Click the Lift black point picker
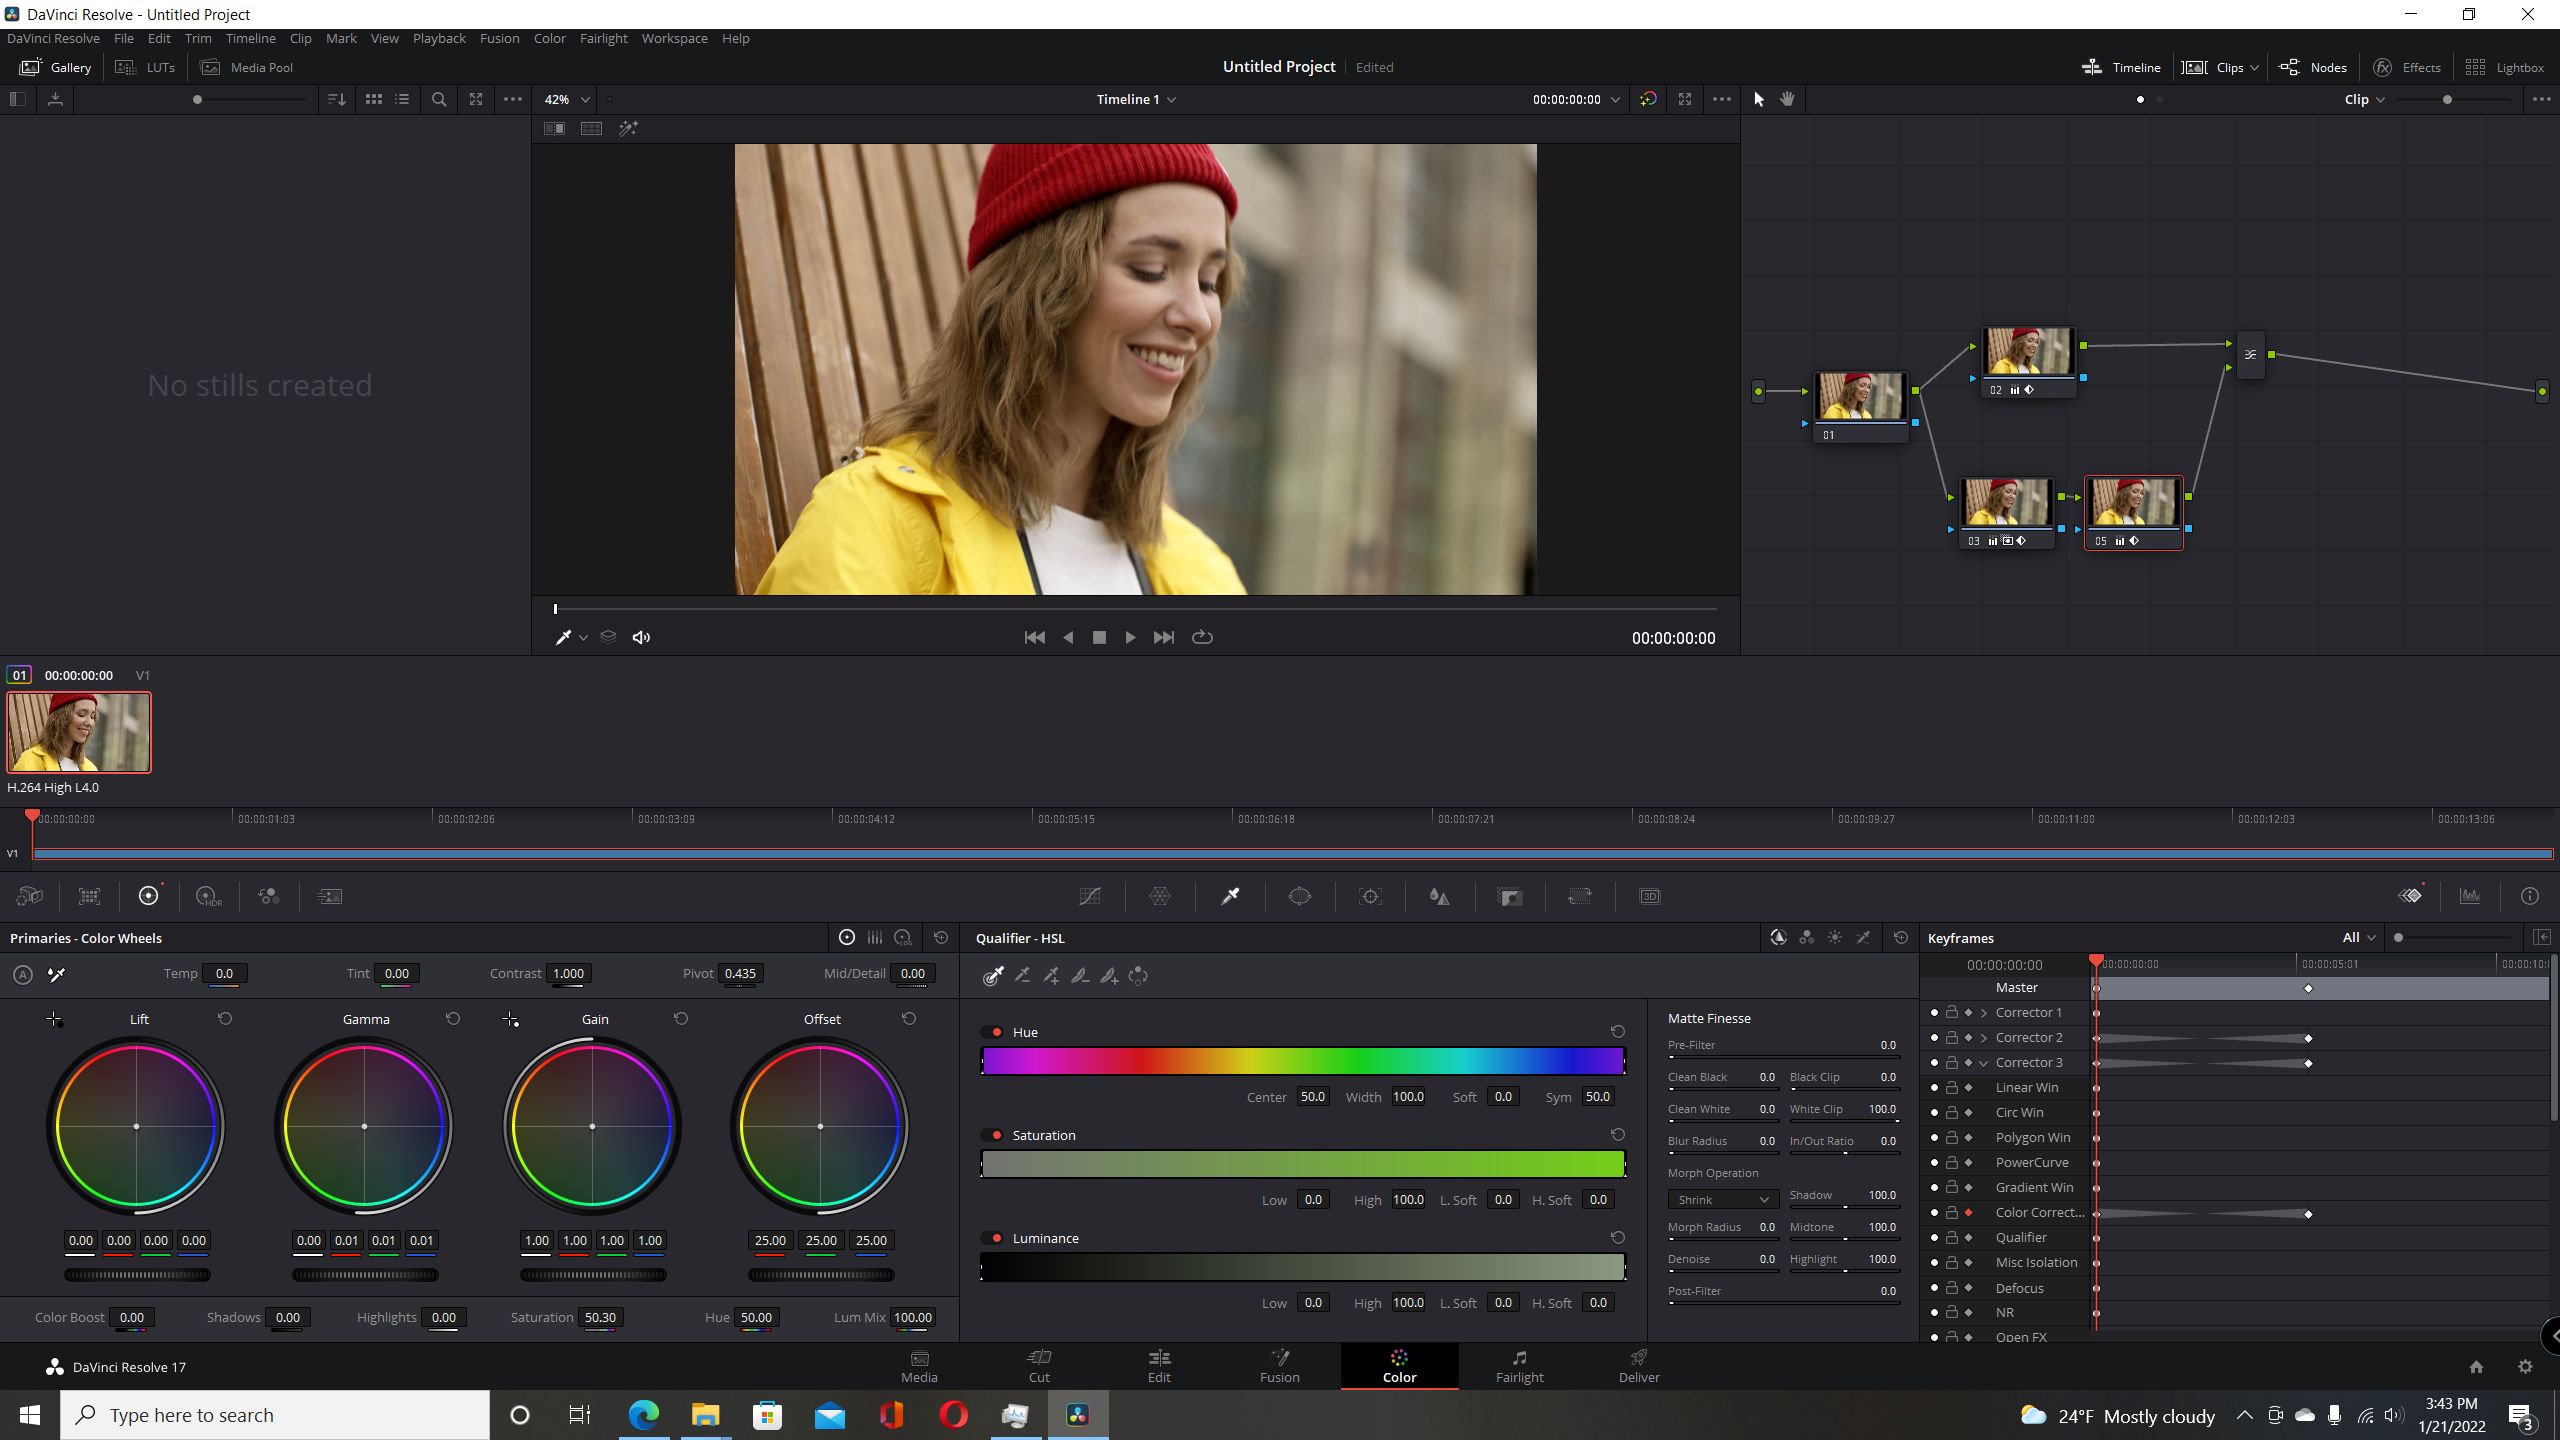 click(x=54, y=1020)
